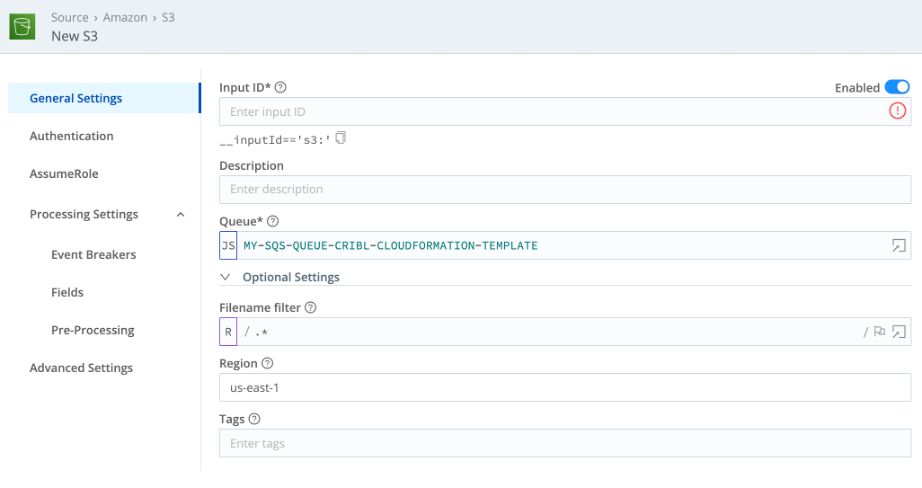Copy the __inputId expression with copy icon
Image resolution: width=922 pixels, height=488 pixels.
pyautogui.click(x=341, y=138)
